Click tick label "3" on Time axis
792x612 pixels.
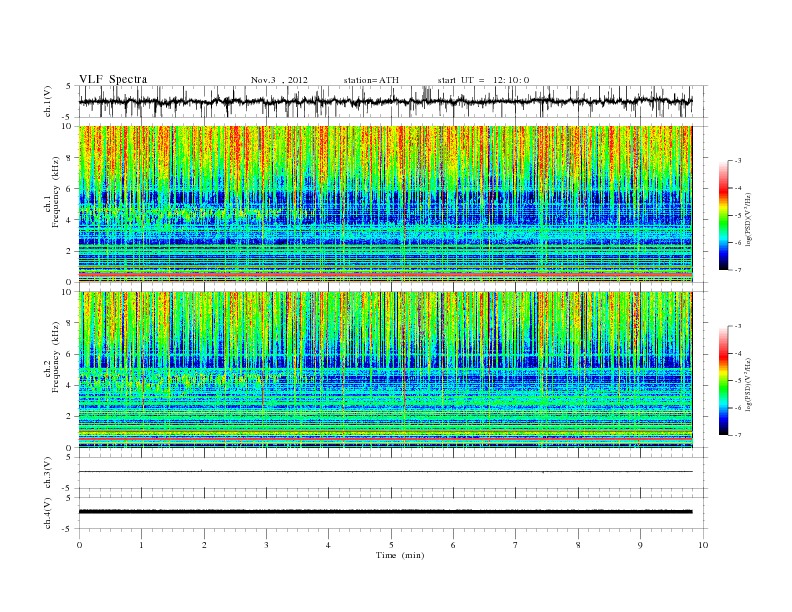pos(266,545)
